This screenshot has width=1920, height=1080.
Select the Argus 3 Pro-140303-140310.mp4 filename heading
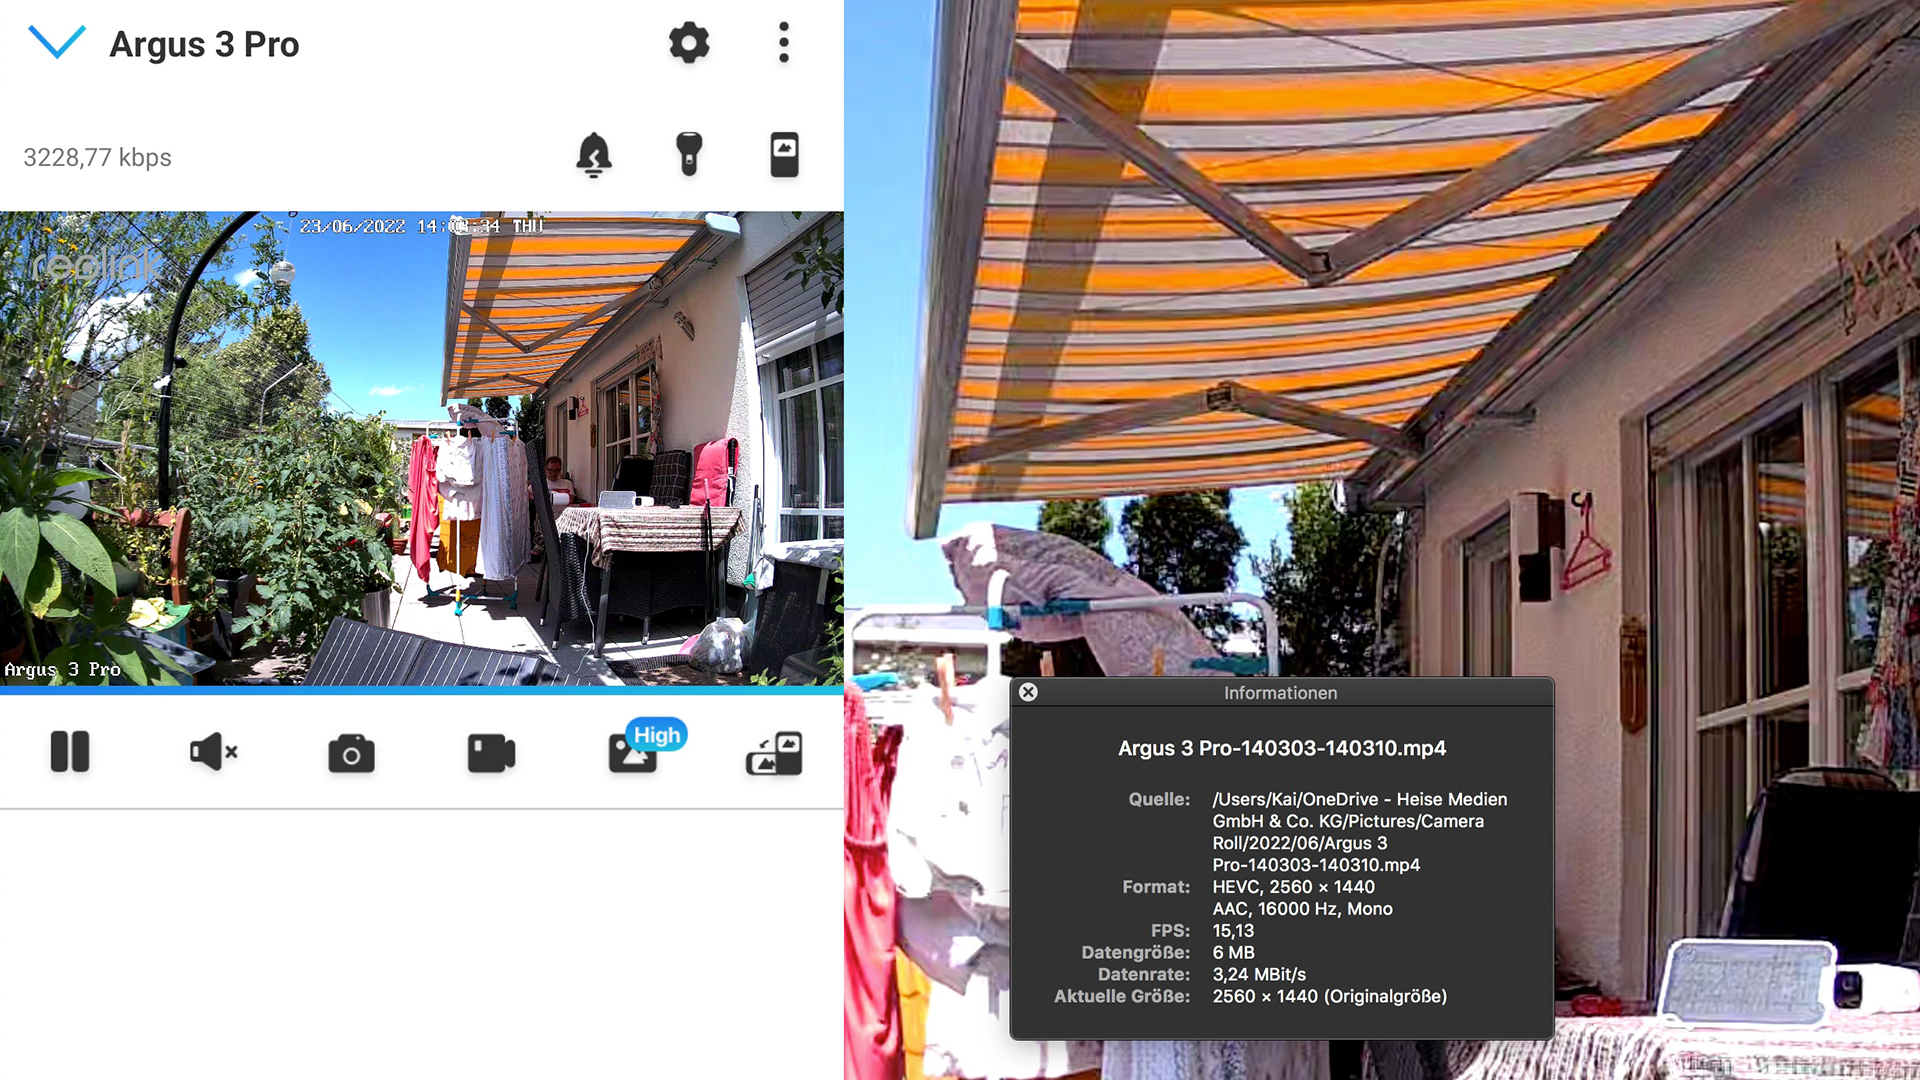[x=1281, y=748]
